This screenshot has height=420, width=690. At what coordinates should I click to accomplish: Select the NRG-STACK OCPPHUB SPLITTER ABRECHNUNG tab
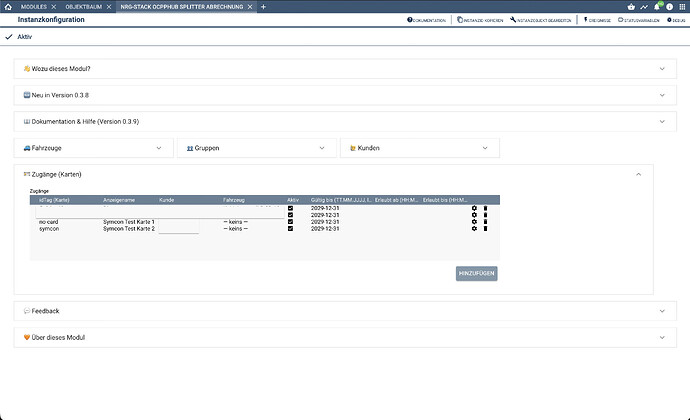click(182, 7)
